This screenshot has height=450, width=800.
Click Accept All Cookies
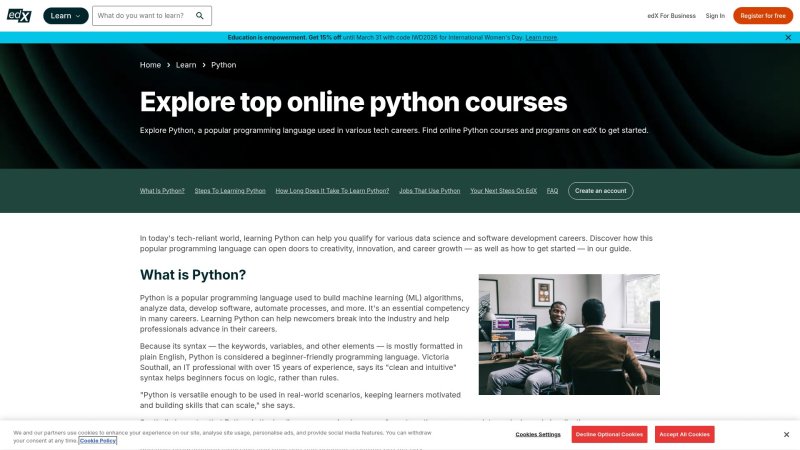(684, 434)
